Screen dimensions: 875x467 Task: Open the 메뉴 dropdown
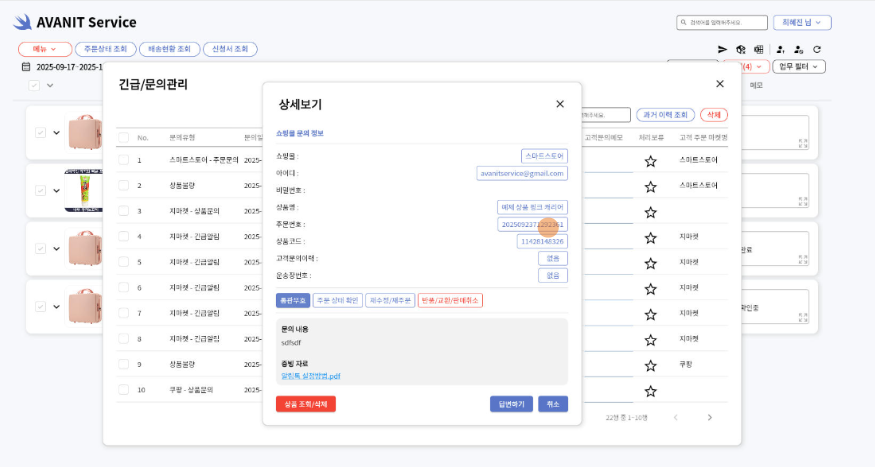(45, 49)
